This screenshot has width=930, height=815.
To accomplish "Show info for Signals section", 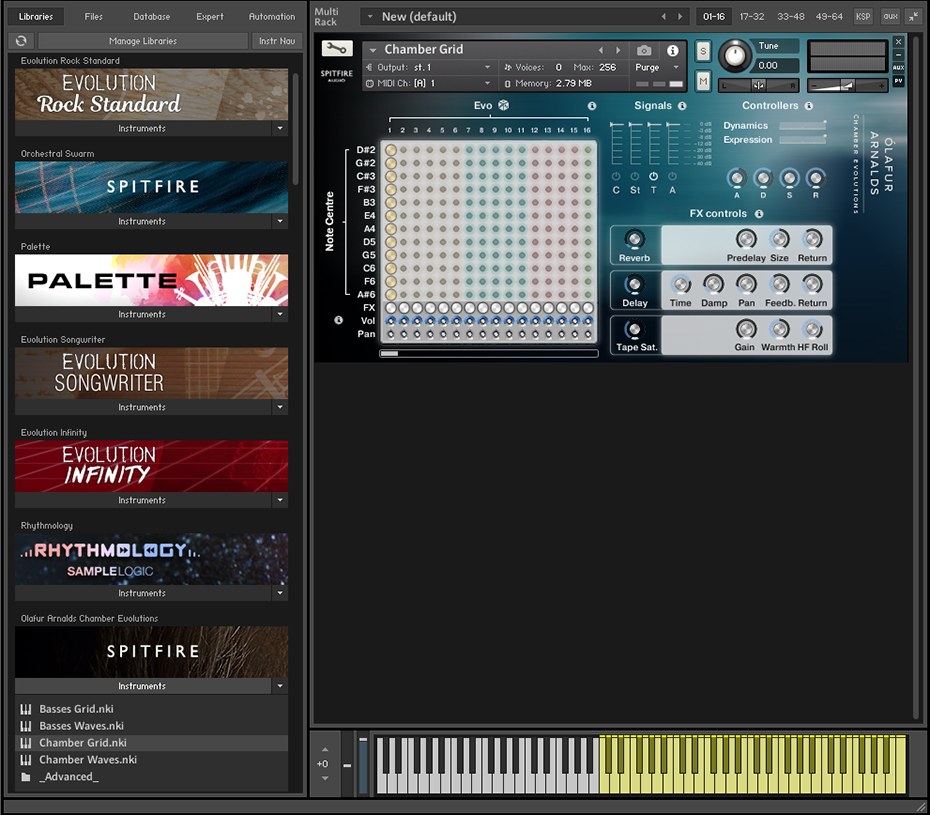I will (682, 106).
